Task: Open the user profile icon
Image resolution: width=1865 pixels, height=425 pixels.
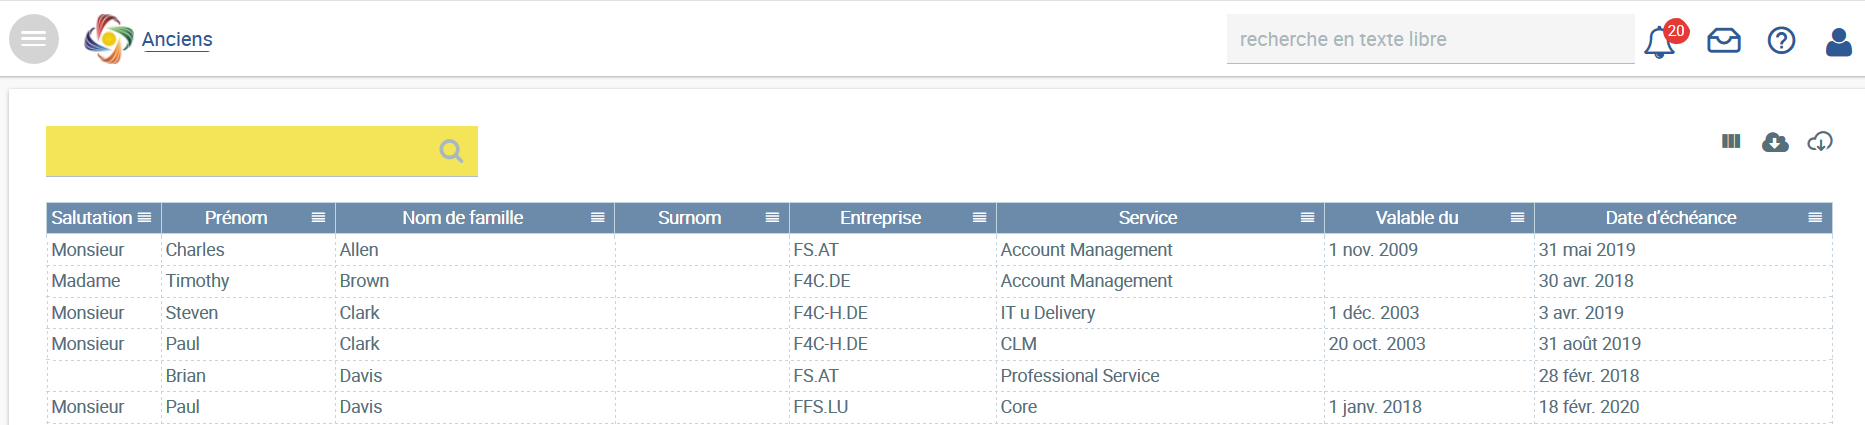Action: [x=1838, y=41]
